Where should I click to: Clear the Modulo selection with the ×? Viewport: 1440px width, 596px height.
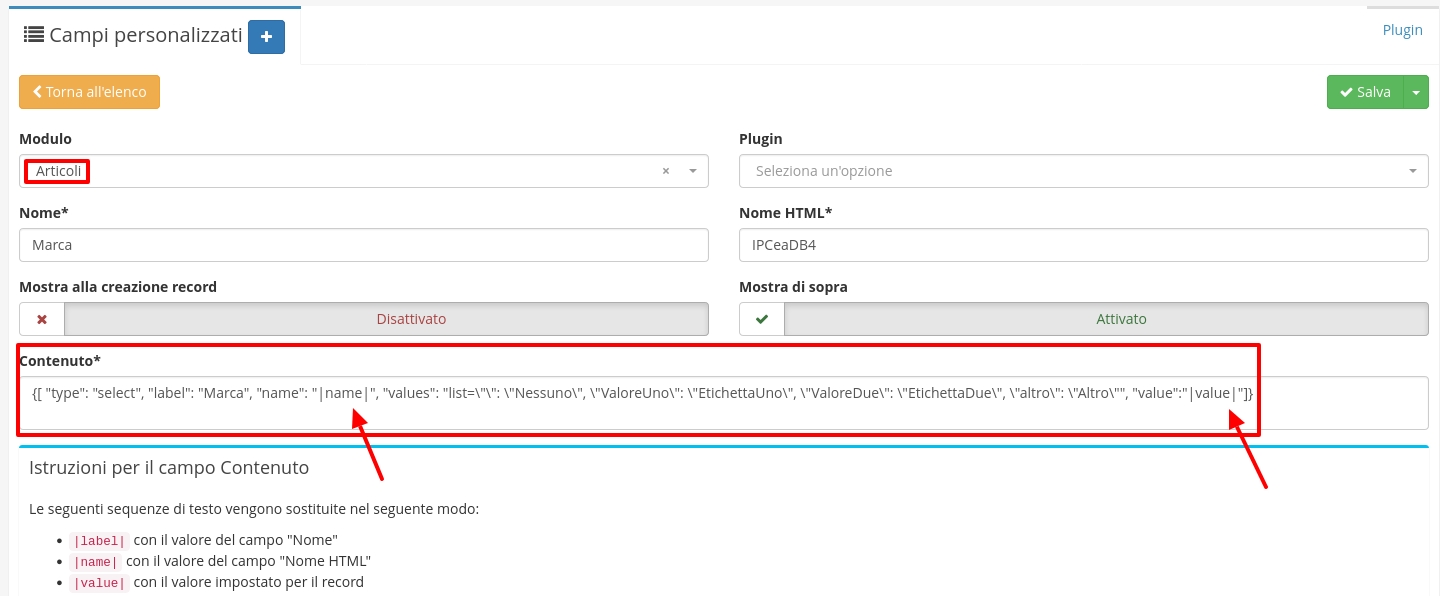(x=666, y=172)
